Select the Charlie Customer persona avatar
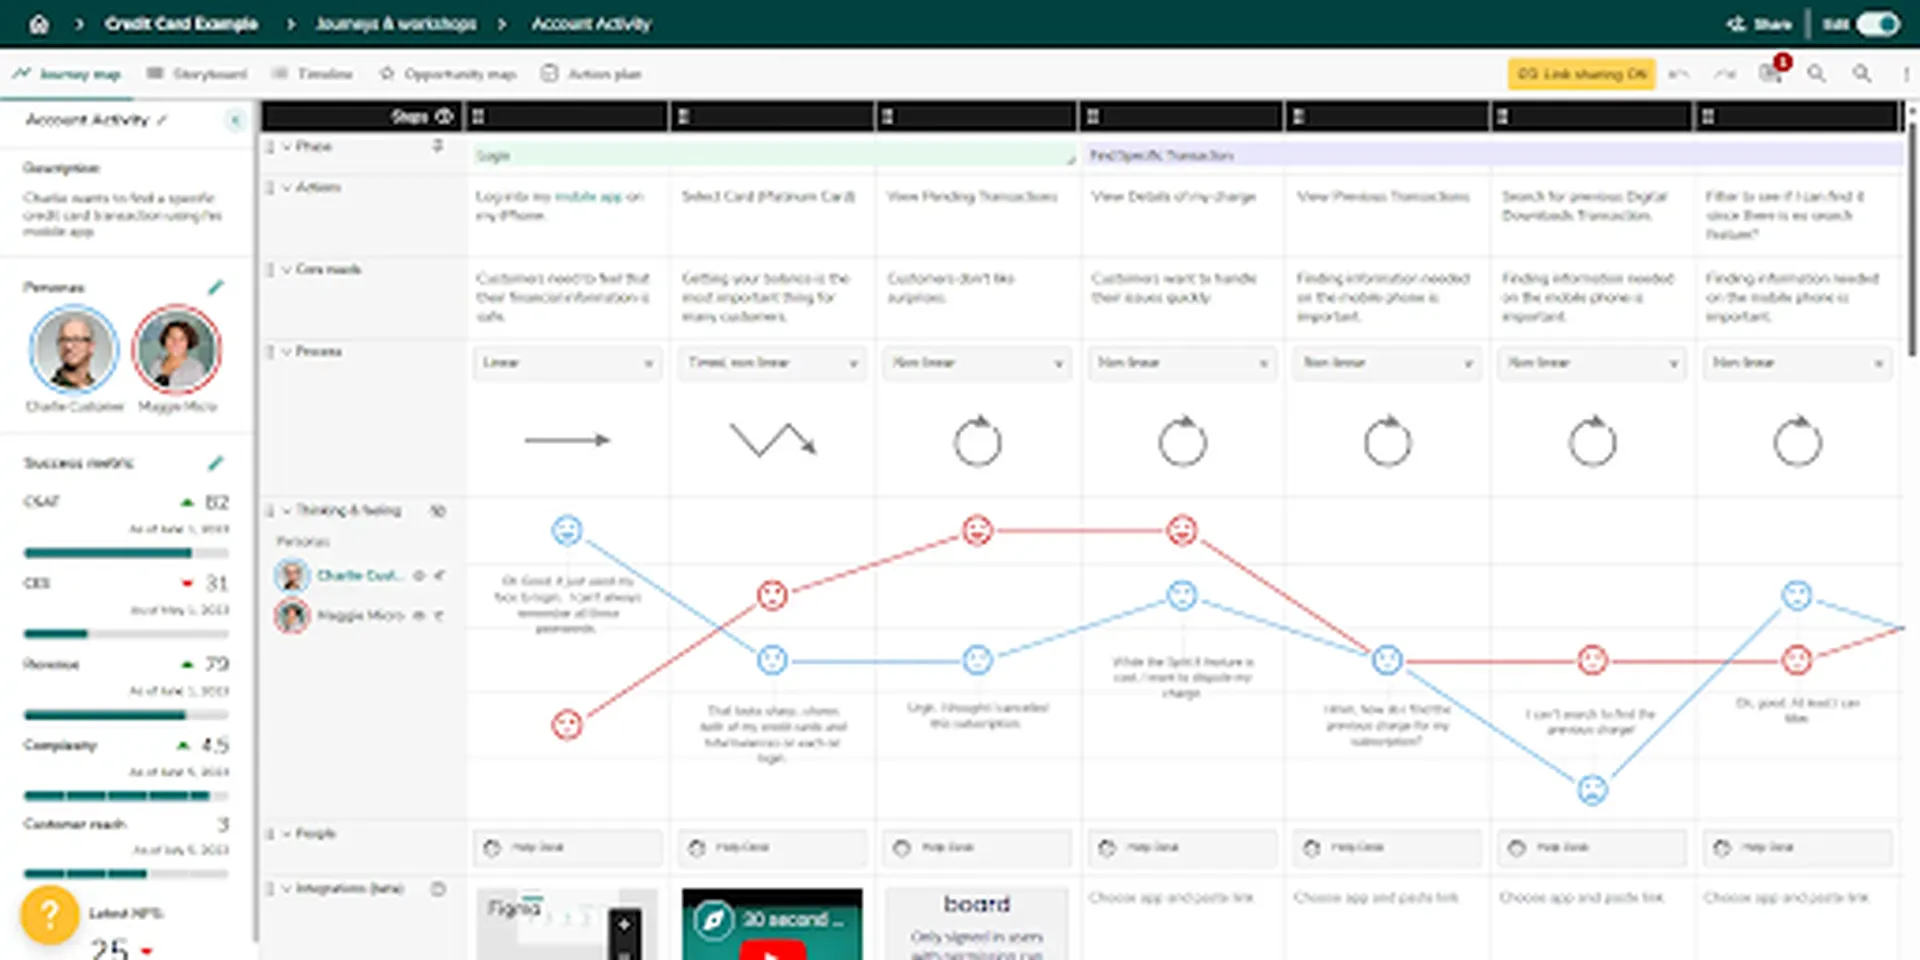This screenshot has height=960, width=1920. click(x=74, y=350)
